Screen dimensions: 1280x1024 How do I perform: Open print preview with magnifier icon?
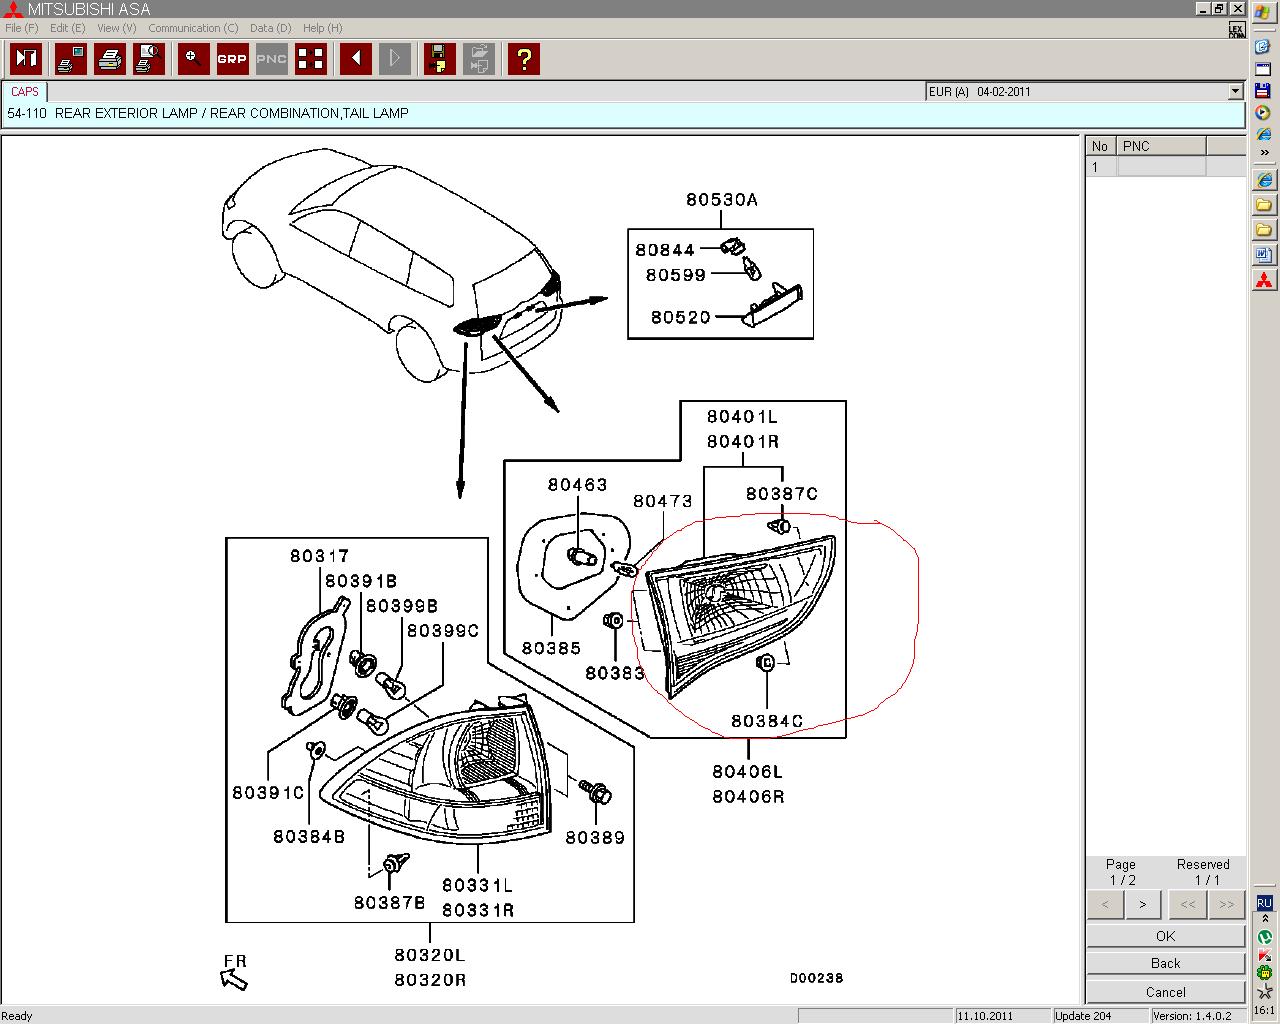tap(150, 59)
